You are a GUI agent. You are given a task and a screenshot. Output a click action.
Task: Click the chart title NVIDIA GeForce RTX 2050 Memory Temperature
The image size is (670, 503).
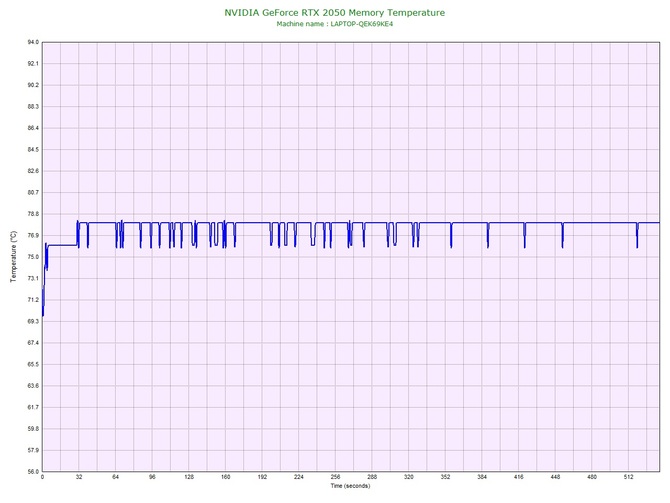(335, 13)
